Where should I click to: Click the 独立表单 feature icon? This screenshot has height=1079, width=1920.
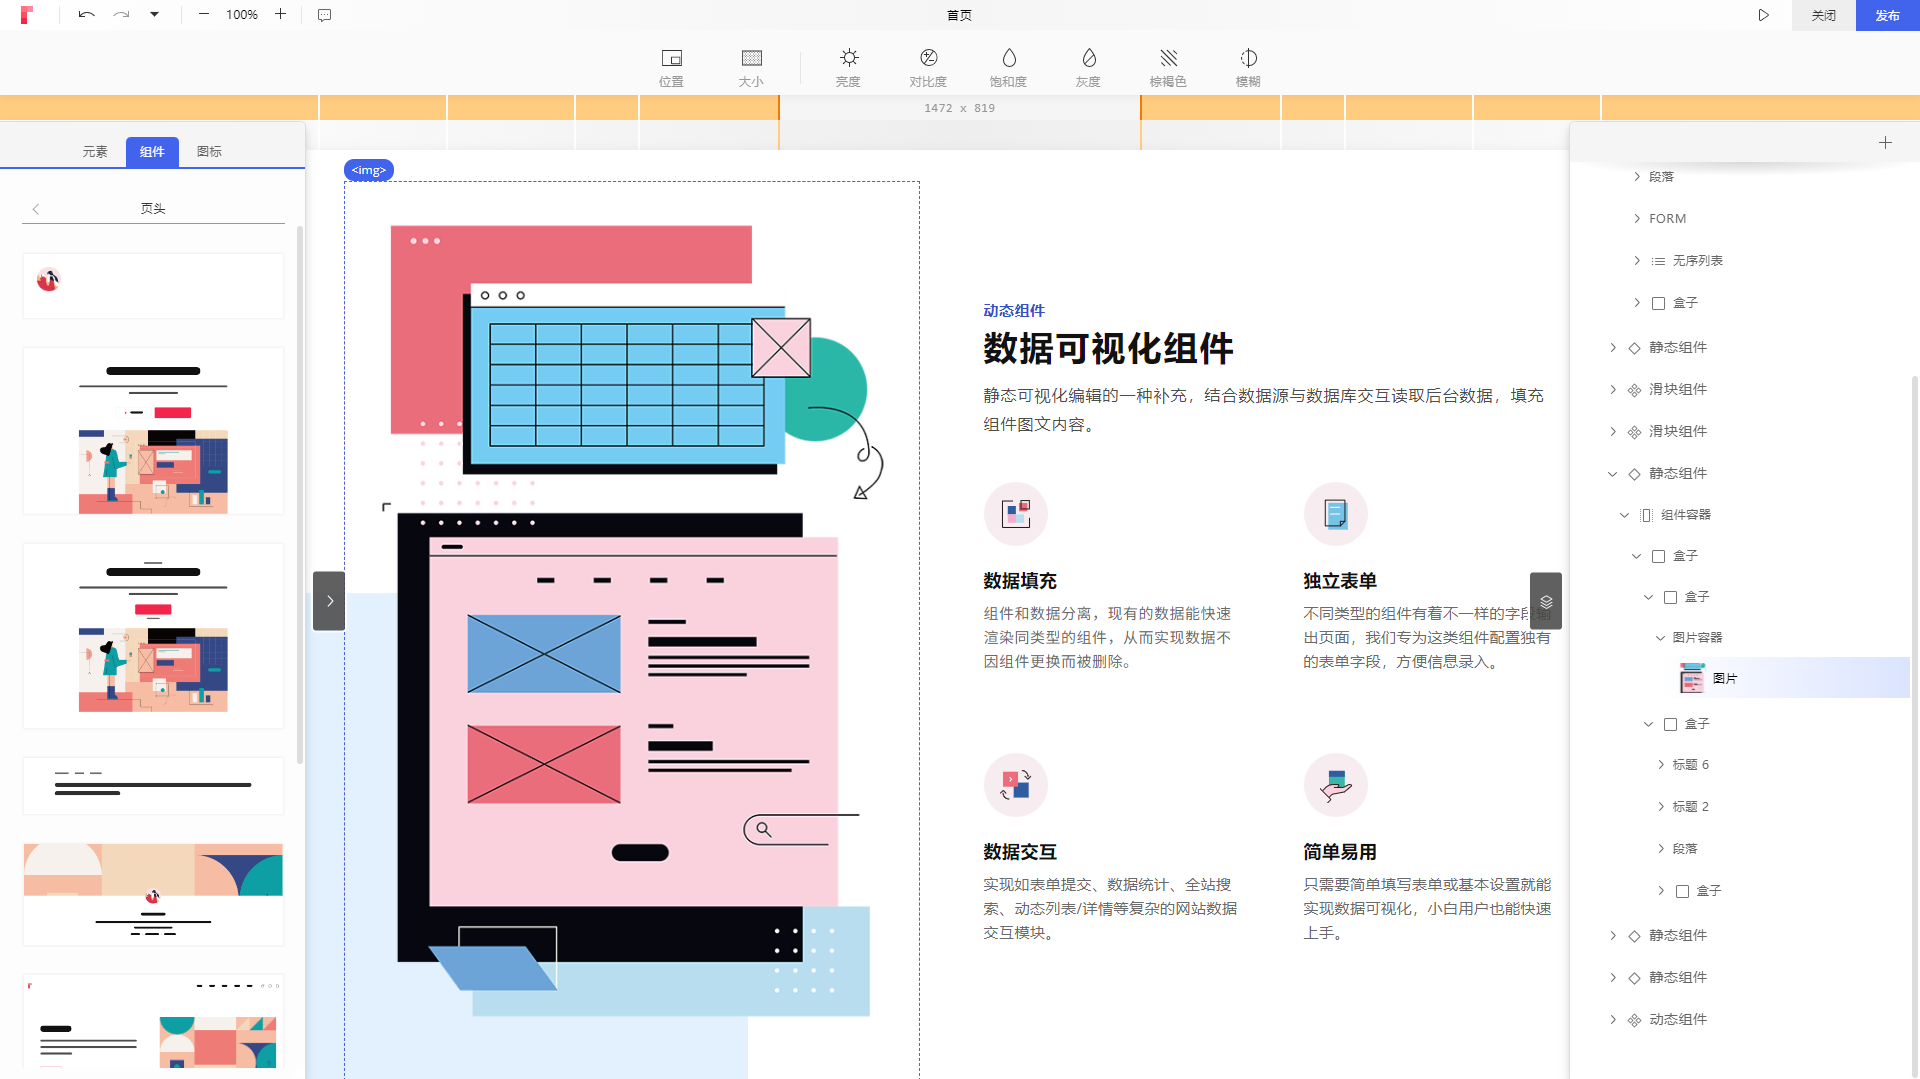coord(1336,514)
